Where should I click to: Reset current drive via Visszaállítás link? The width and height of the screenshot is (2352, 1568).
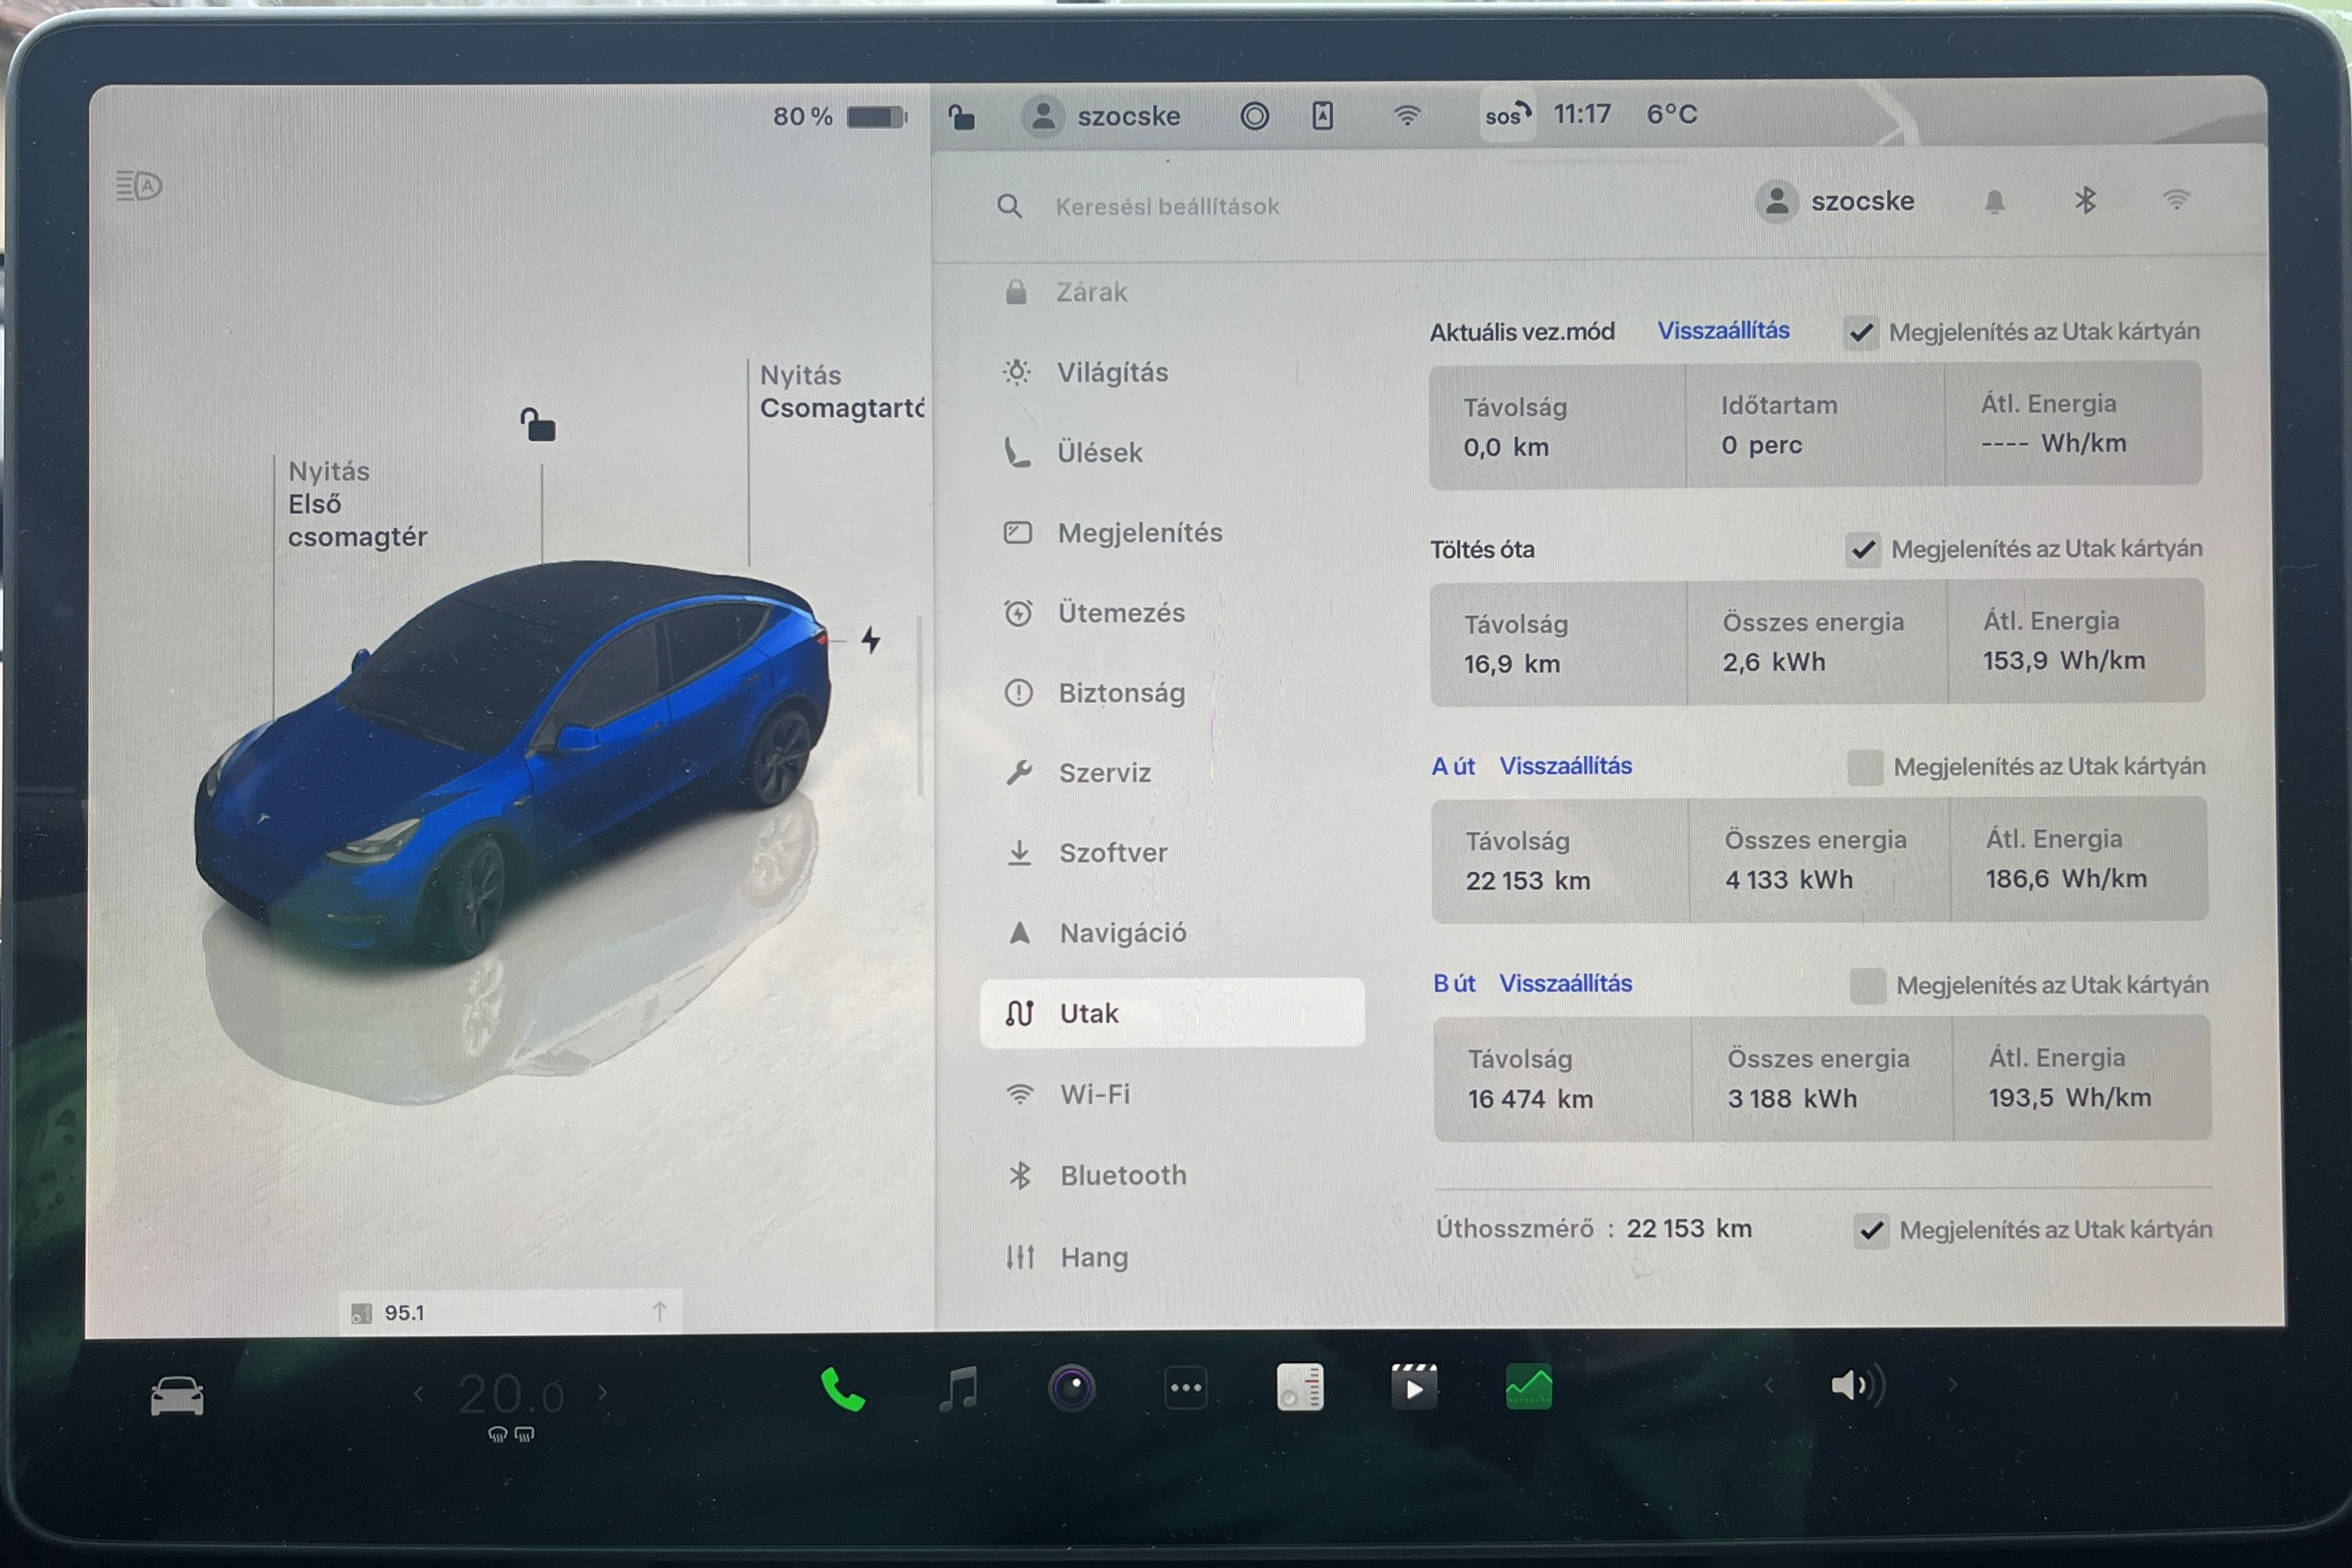tap(1723, 331)
